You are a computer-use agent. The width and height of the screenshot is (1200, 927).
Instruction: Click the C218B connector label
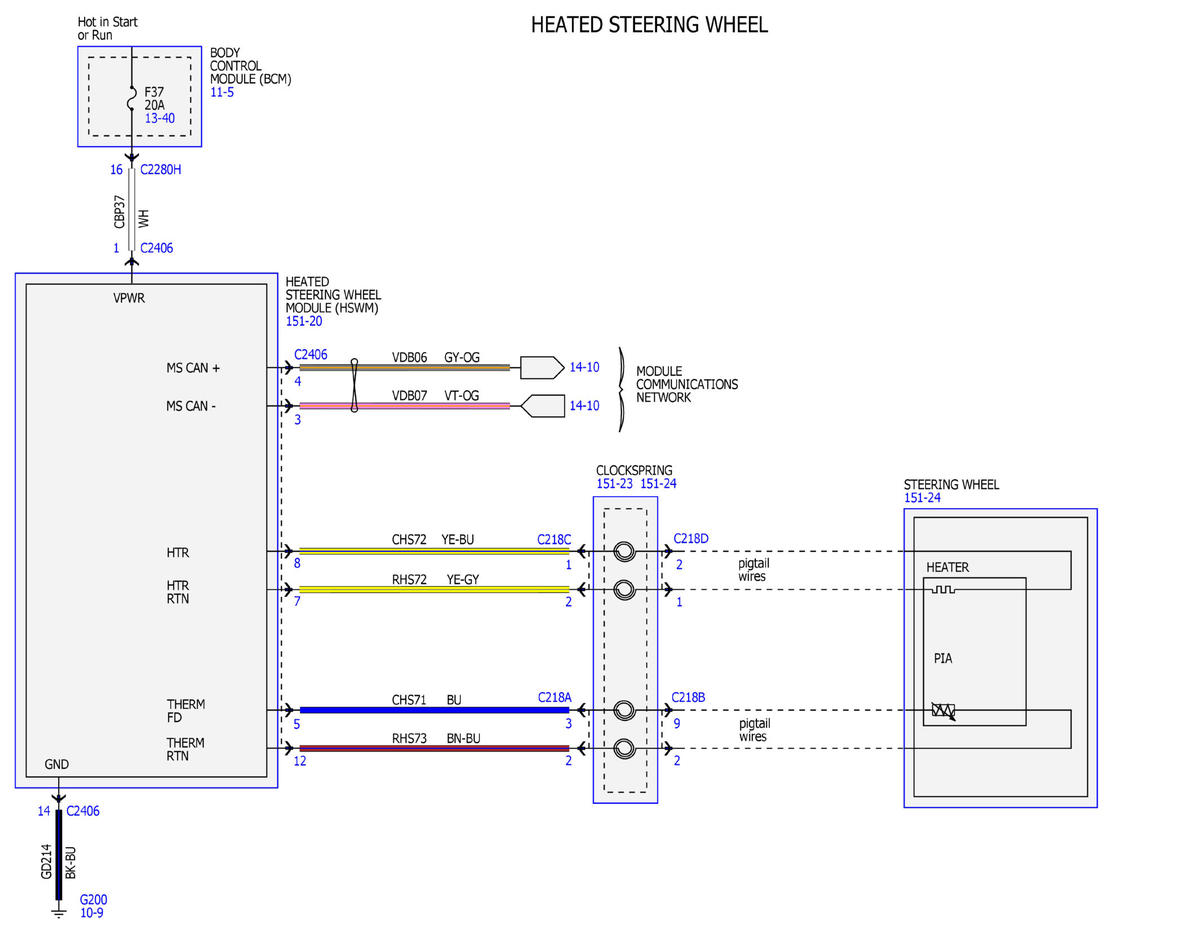[690, 697]
